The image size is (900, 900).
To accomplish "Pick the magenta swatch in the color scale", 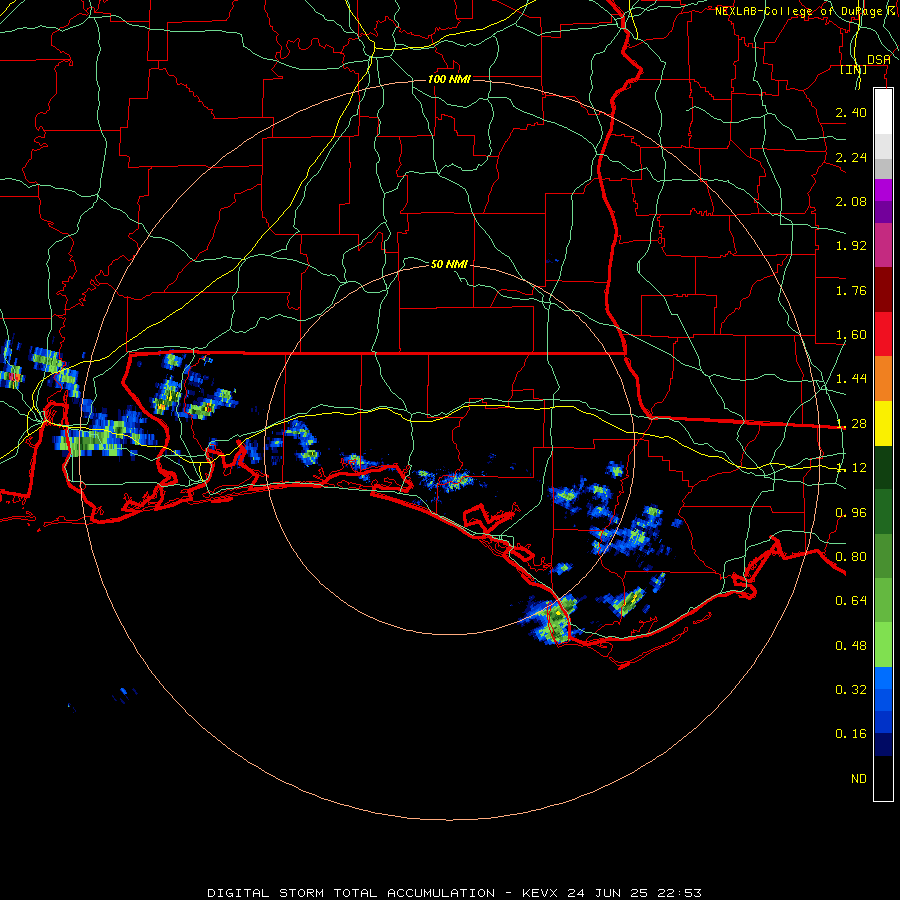I will coord(883,190).
